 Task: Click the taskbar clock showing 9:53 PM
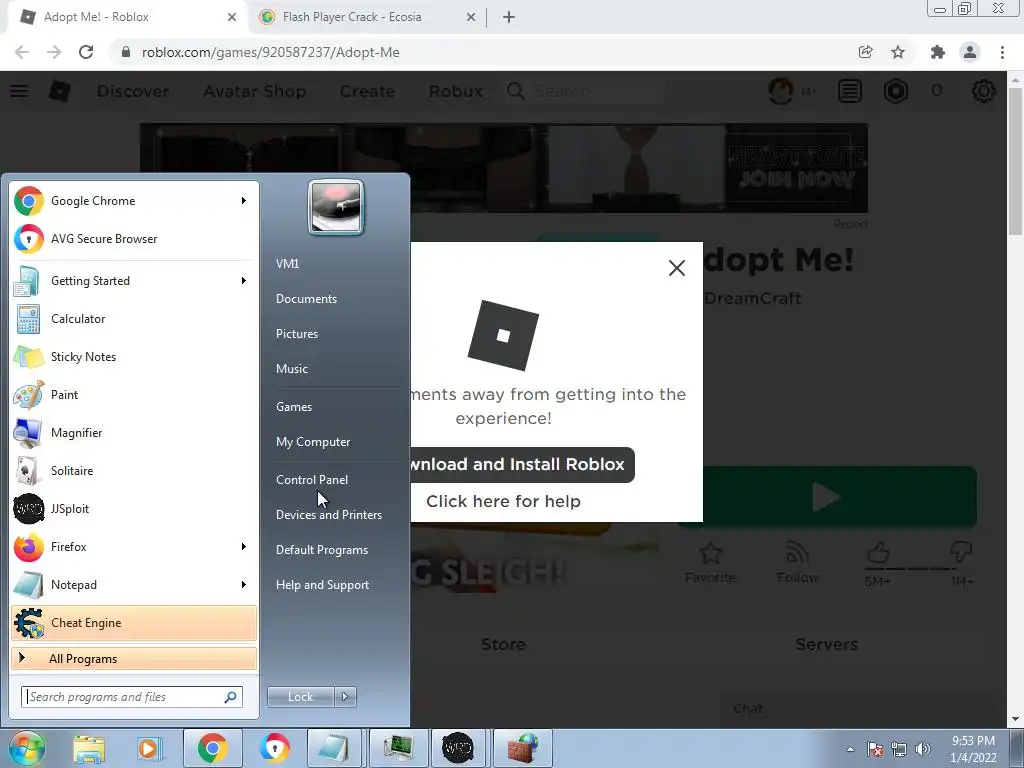(x=973, y=749)
